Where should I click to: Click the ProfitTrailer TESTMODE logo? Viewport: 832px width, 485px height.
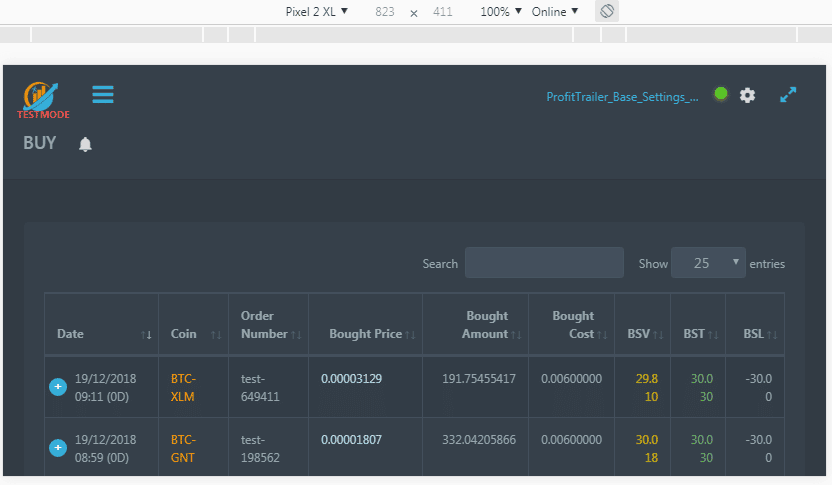[x=44, y=99]
